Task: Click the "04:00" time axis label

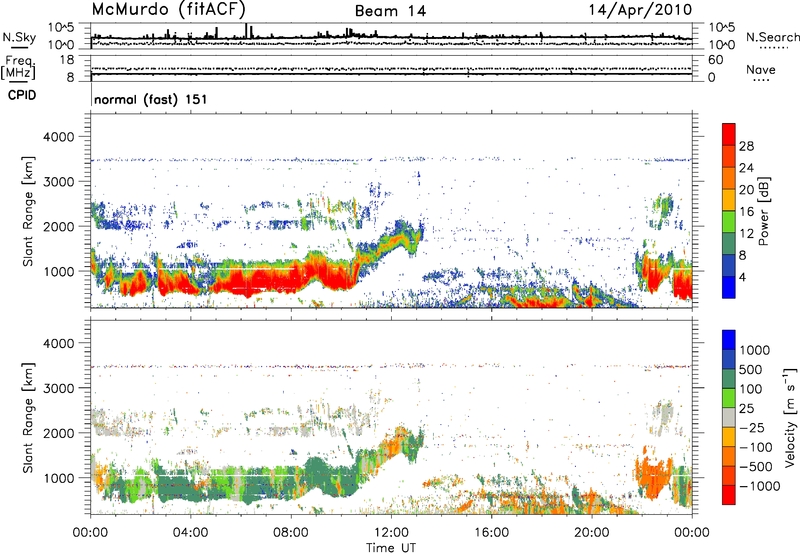Action: (x=190, y=533)
